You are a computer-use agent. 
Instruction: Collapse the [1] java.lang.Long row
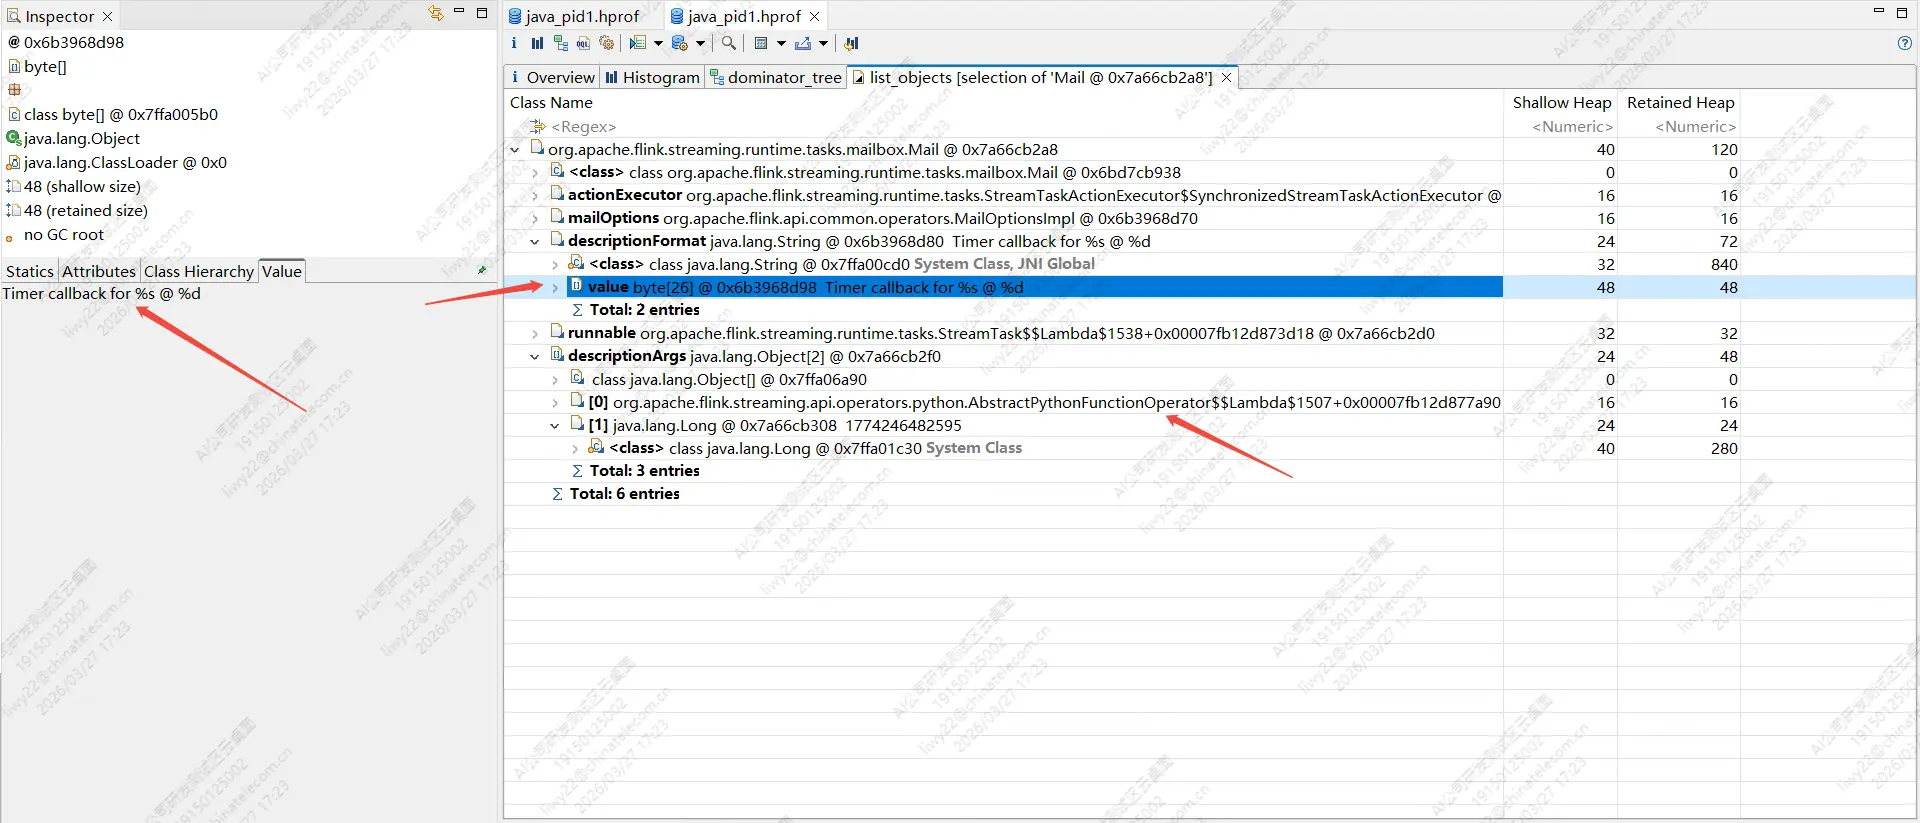(x=555, y=426)
